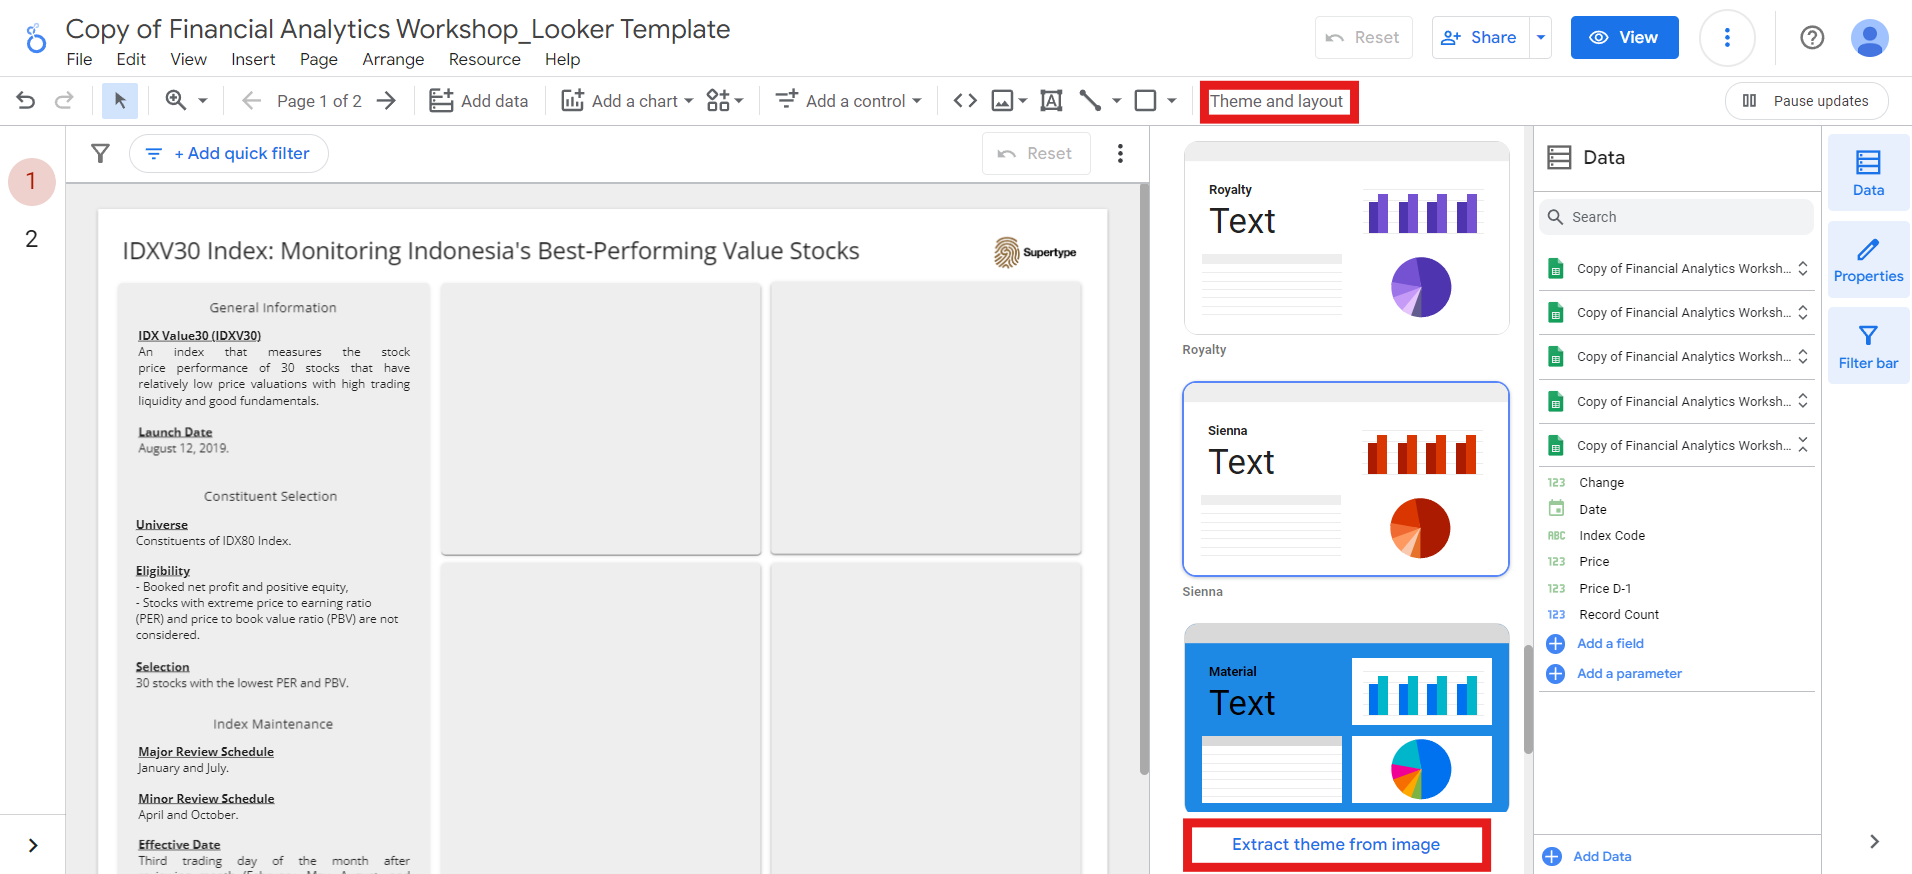Toggle the filter bar funnel icon
The height and width of the screenshot is (874, 1912).
coord(100,153)
